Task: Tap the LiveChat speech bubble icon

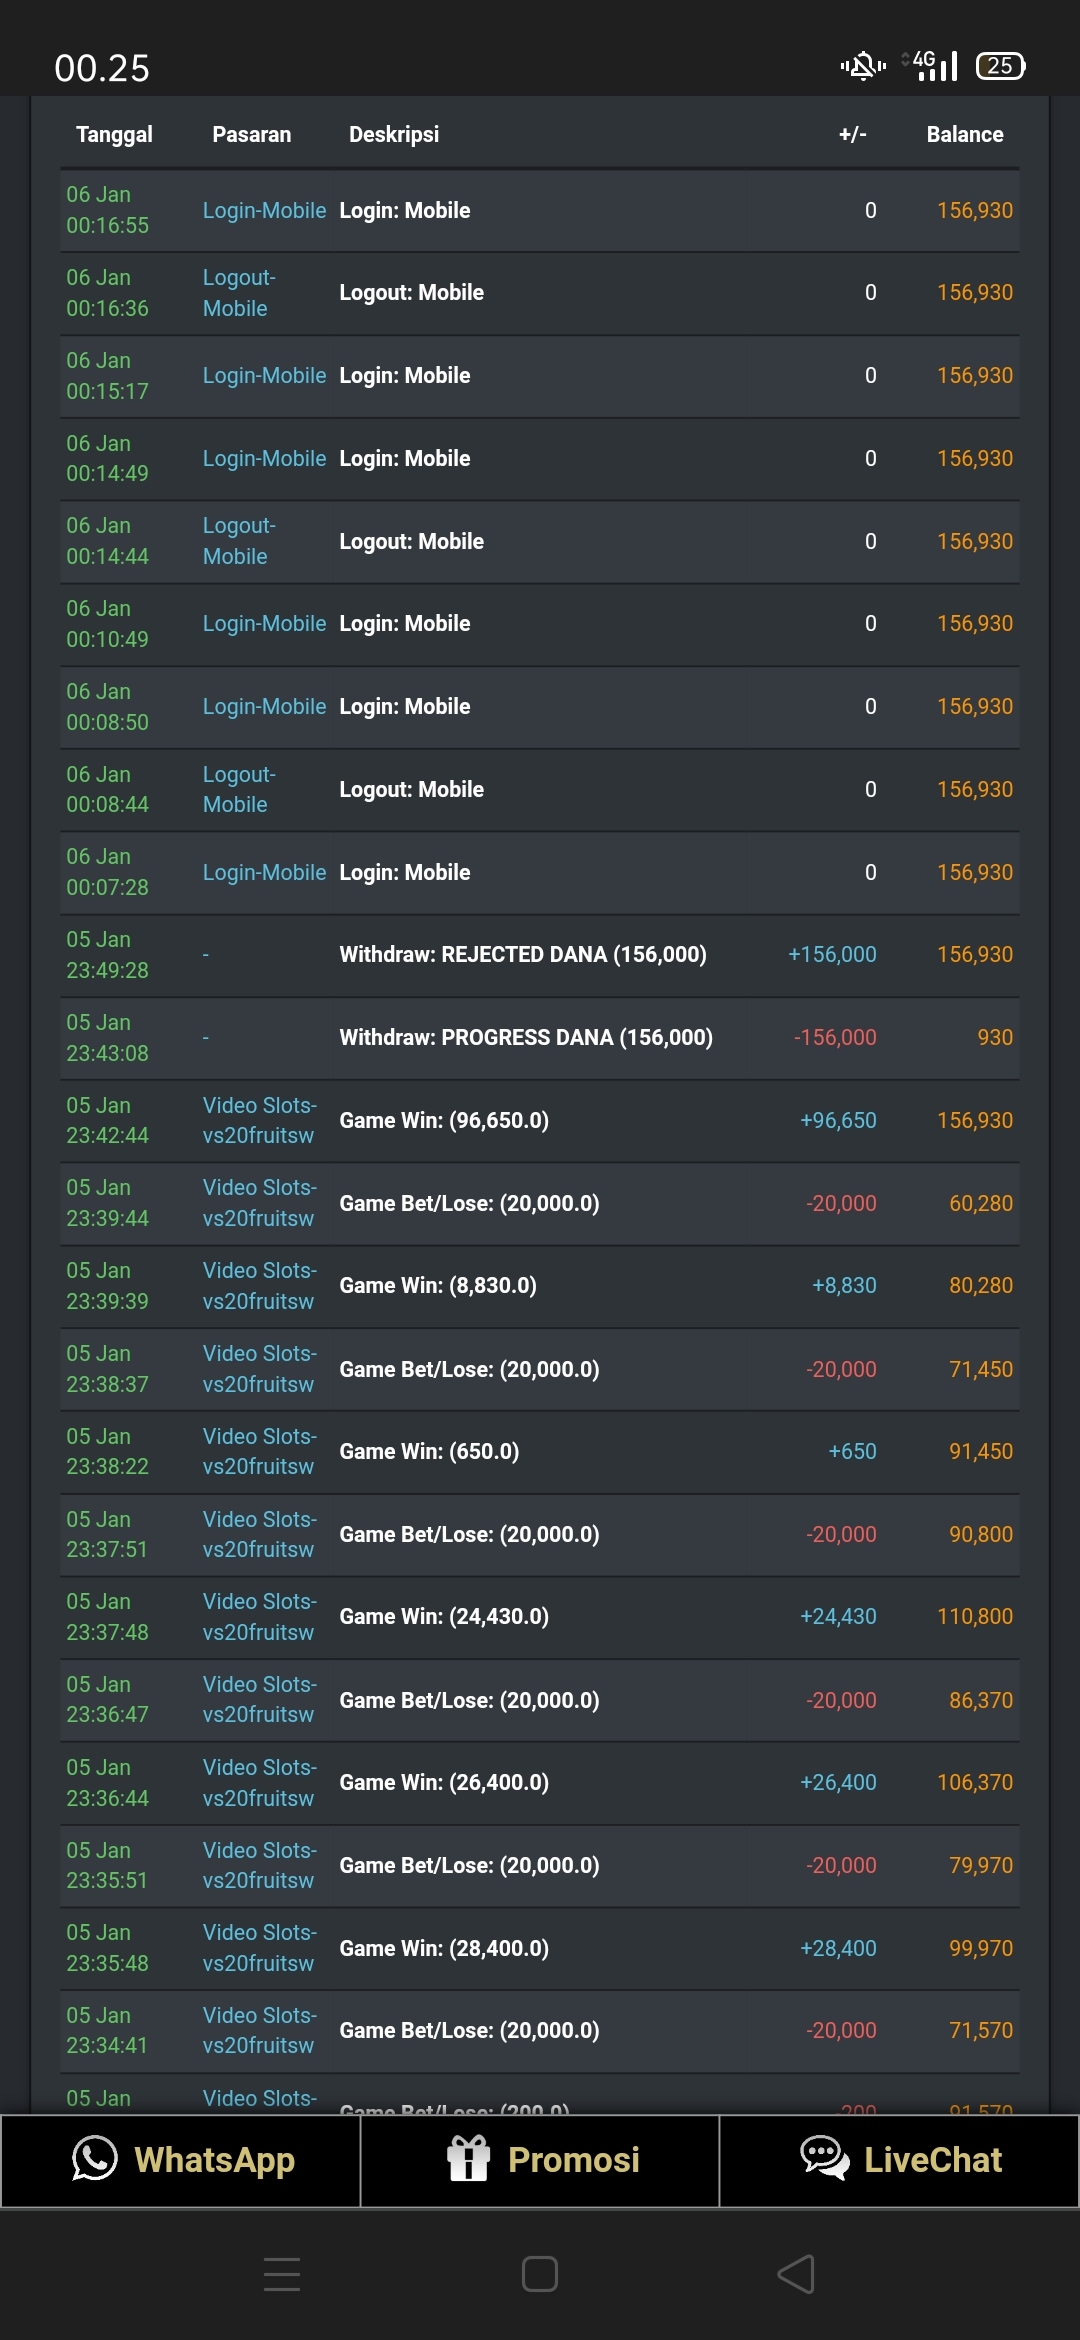Action: (x=824, y=2158)
